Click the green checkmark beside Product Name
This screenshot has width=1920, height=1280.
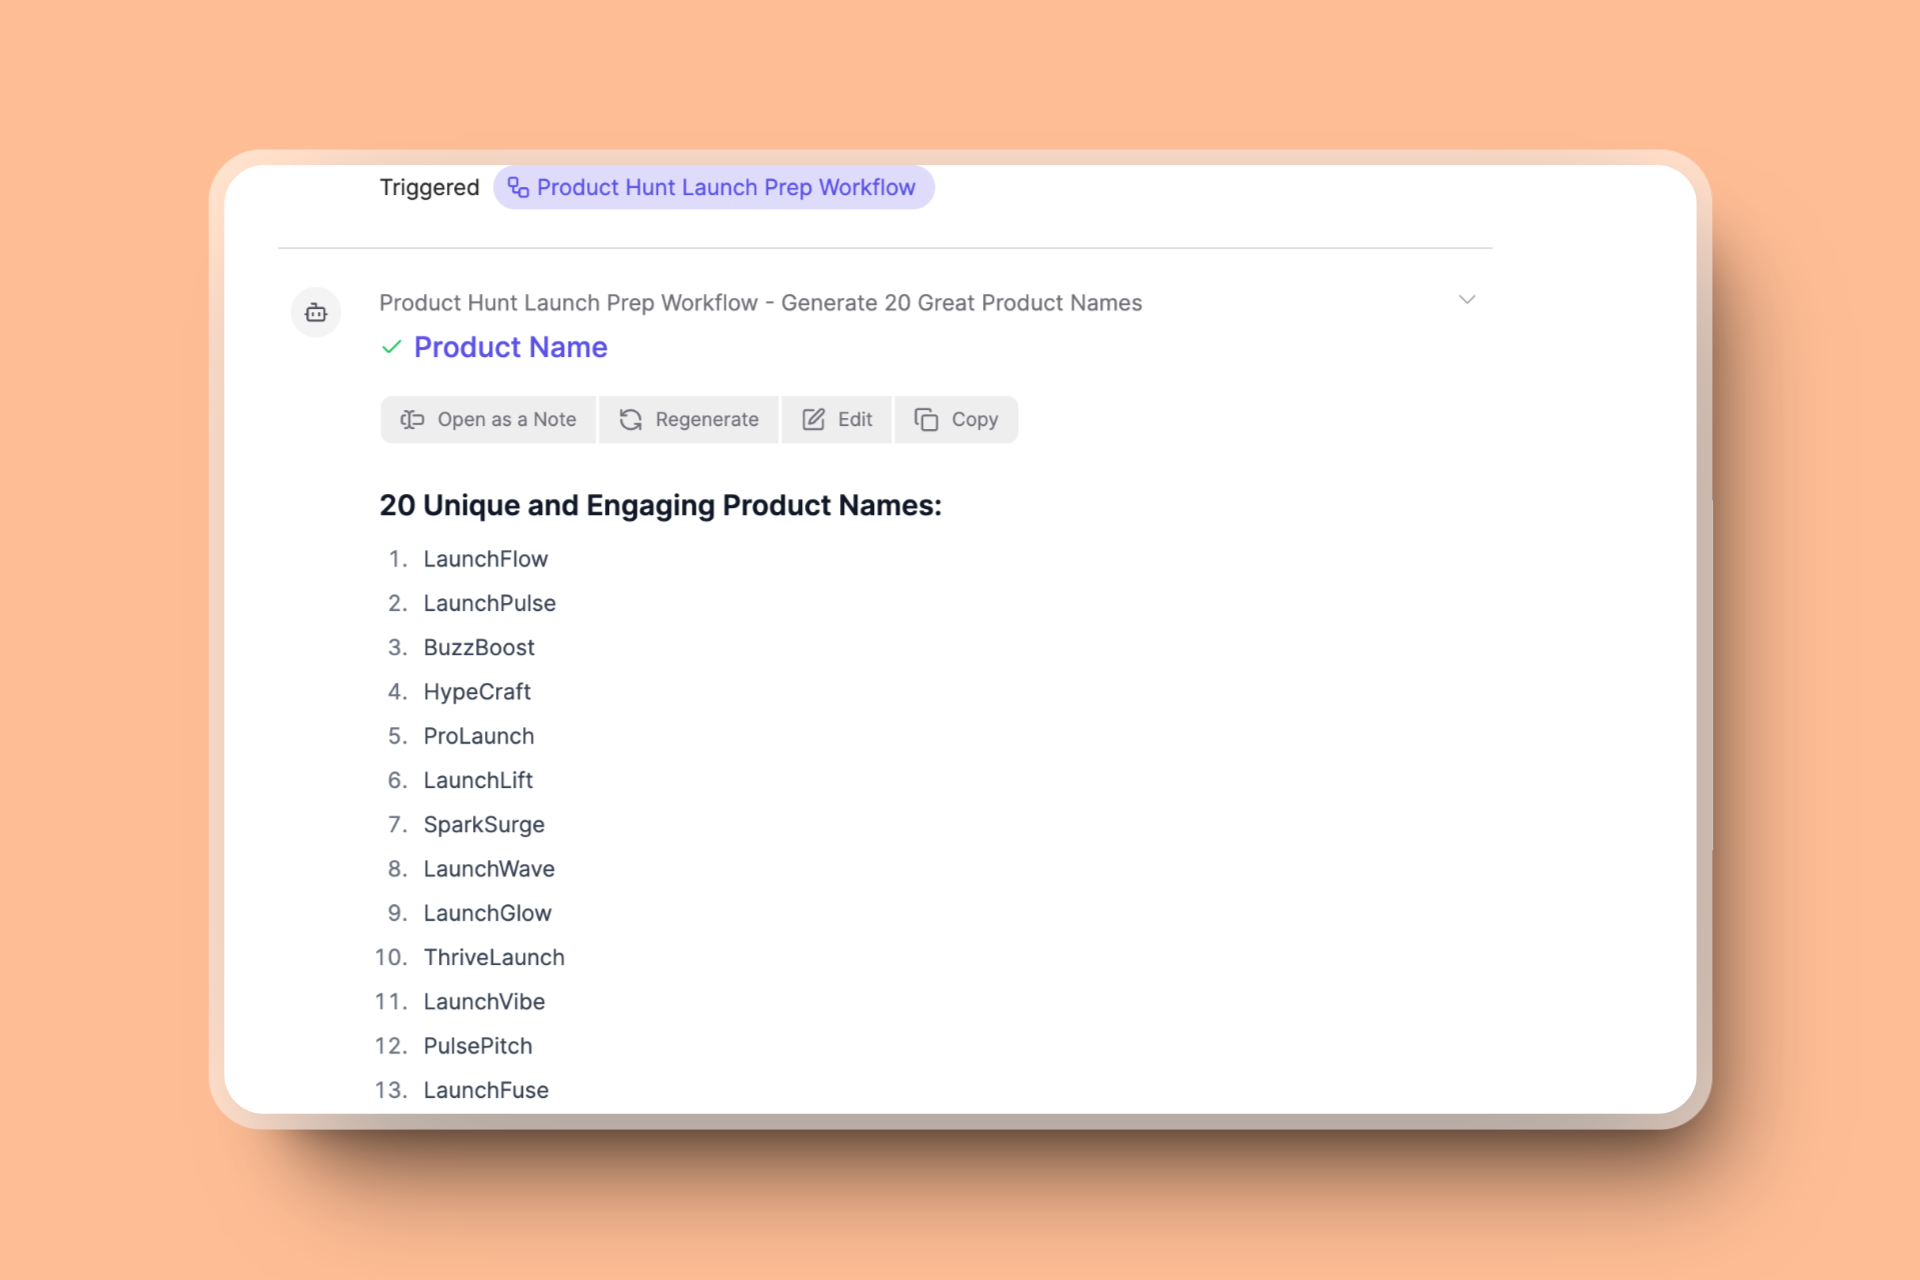point(392,347)
